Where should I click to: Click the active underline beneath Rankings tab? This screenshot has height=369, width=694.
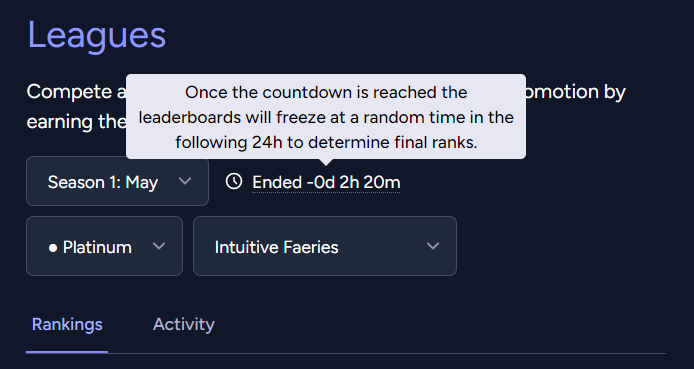67,352
